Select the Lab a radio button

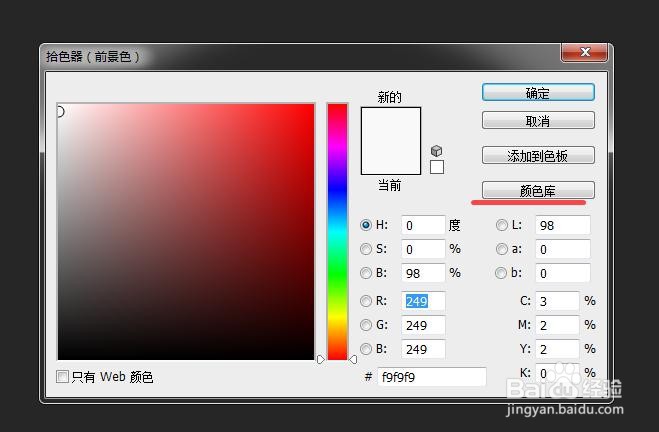[x=501, y=249]
